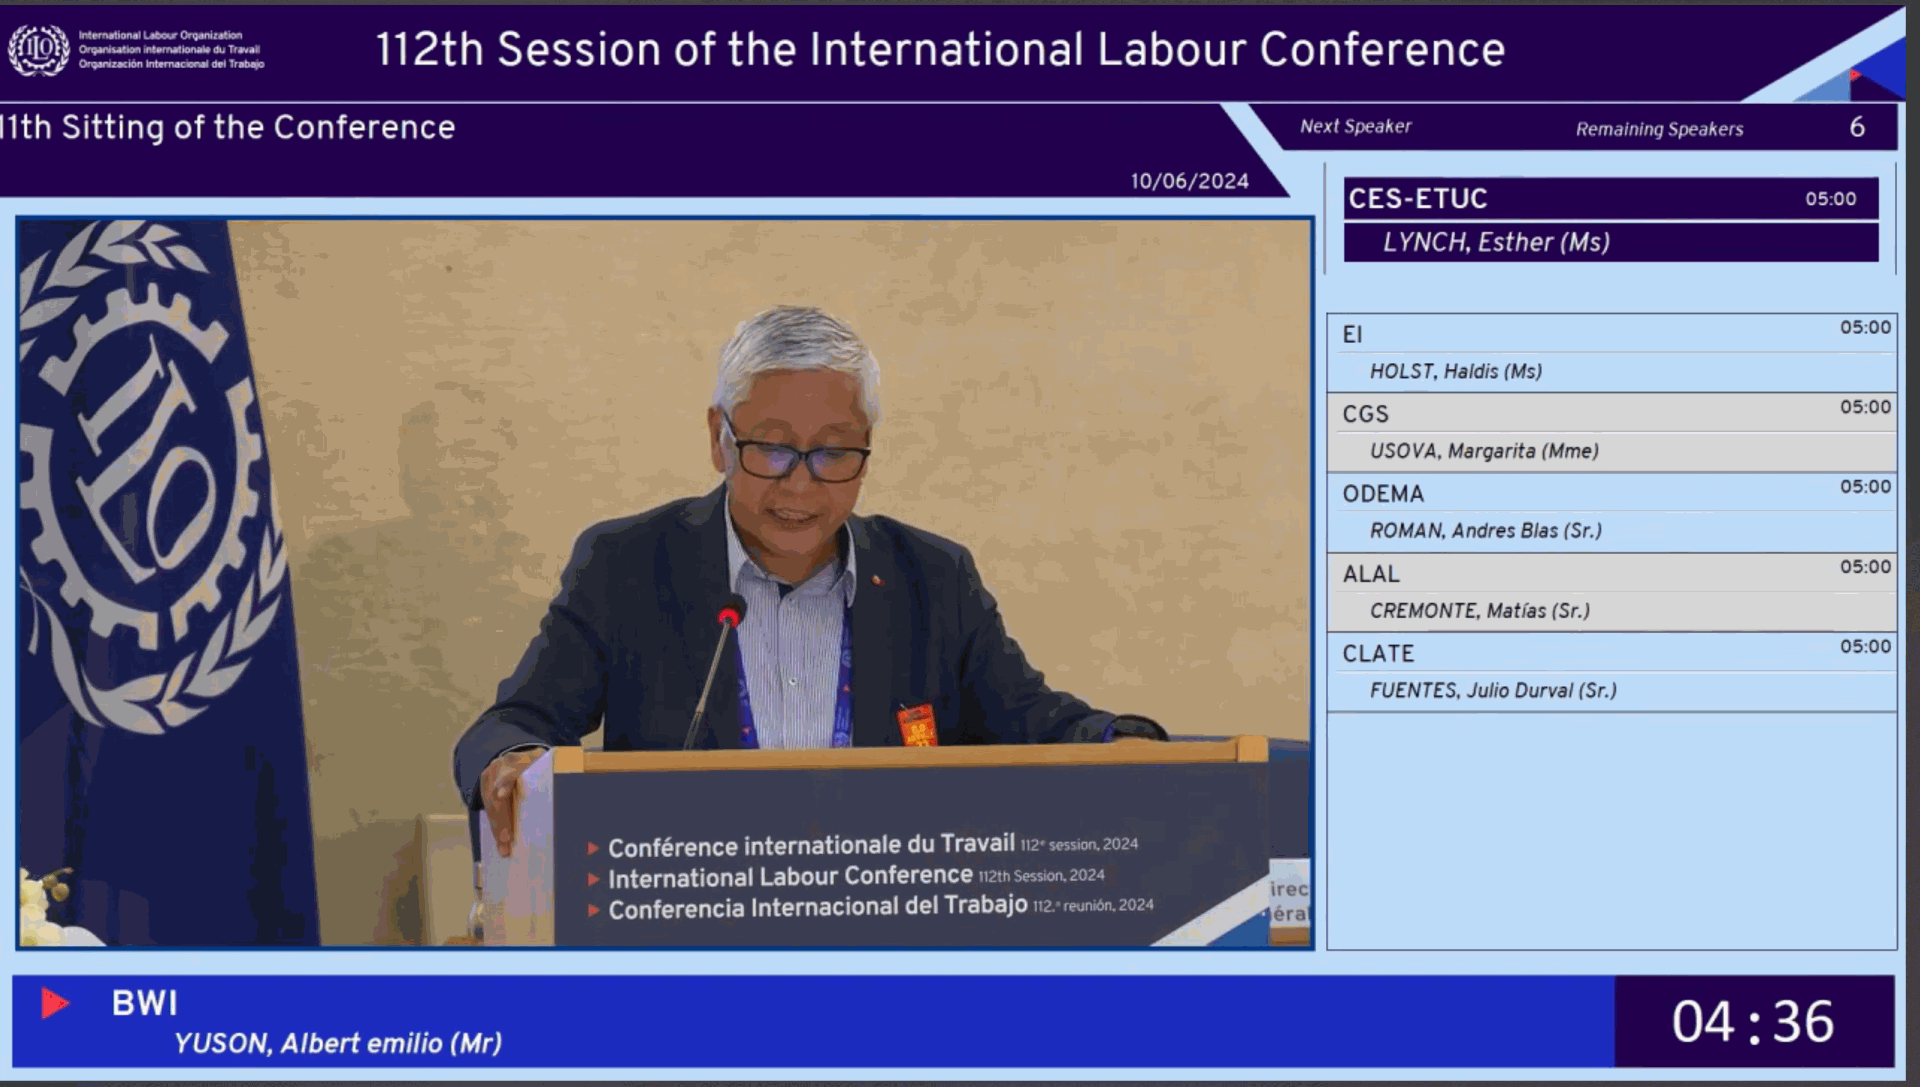
Task: Click the 'Remaining Speakers' label
Action: click(x=1660, y=129)
